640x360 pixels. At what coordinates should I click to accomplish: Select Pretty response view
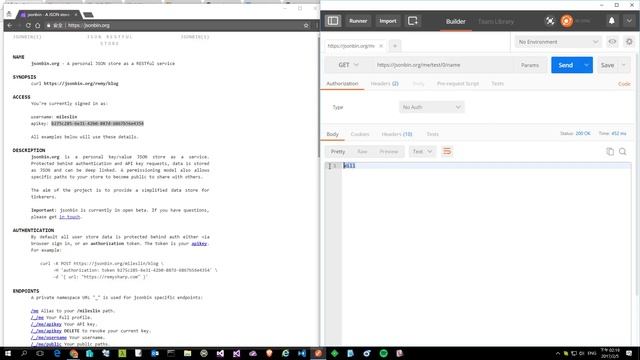[338, 151]
